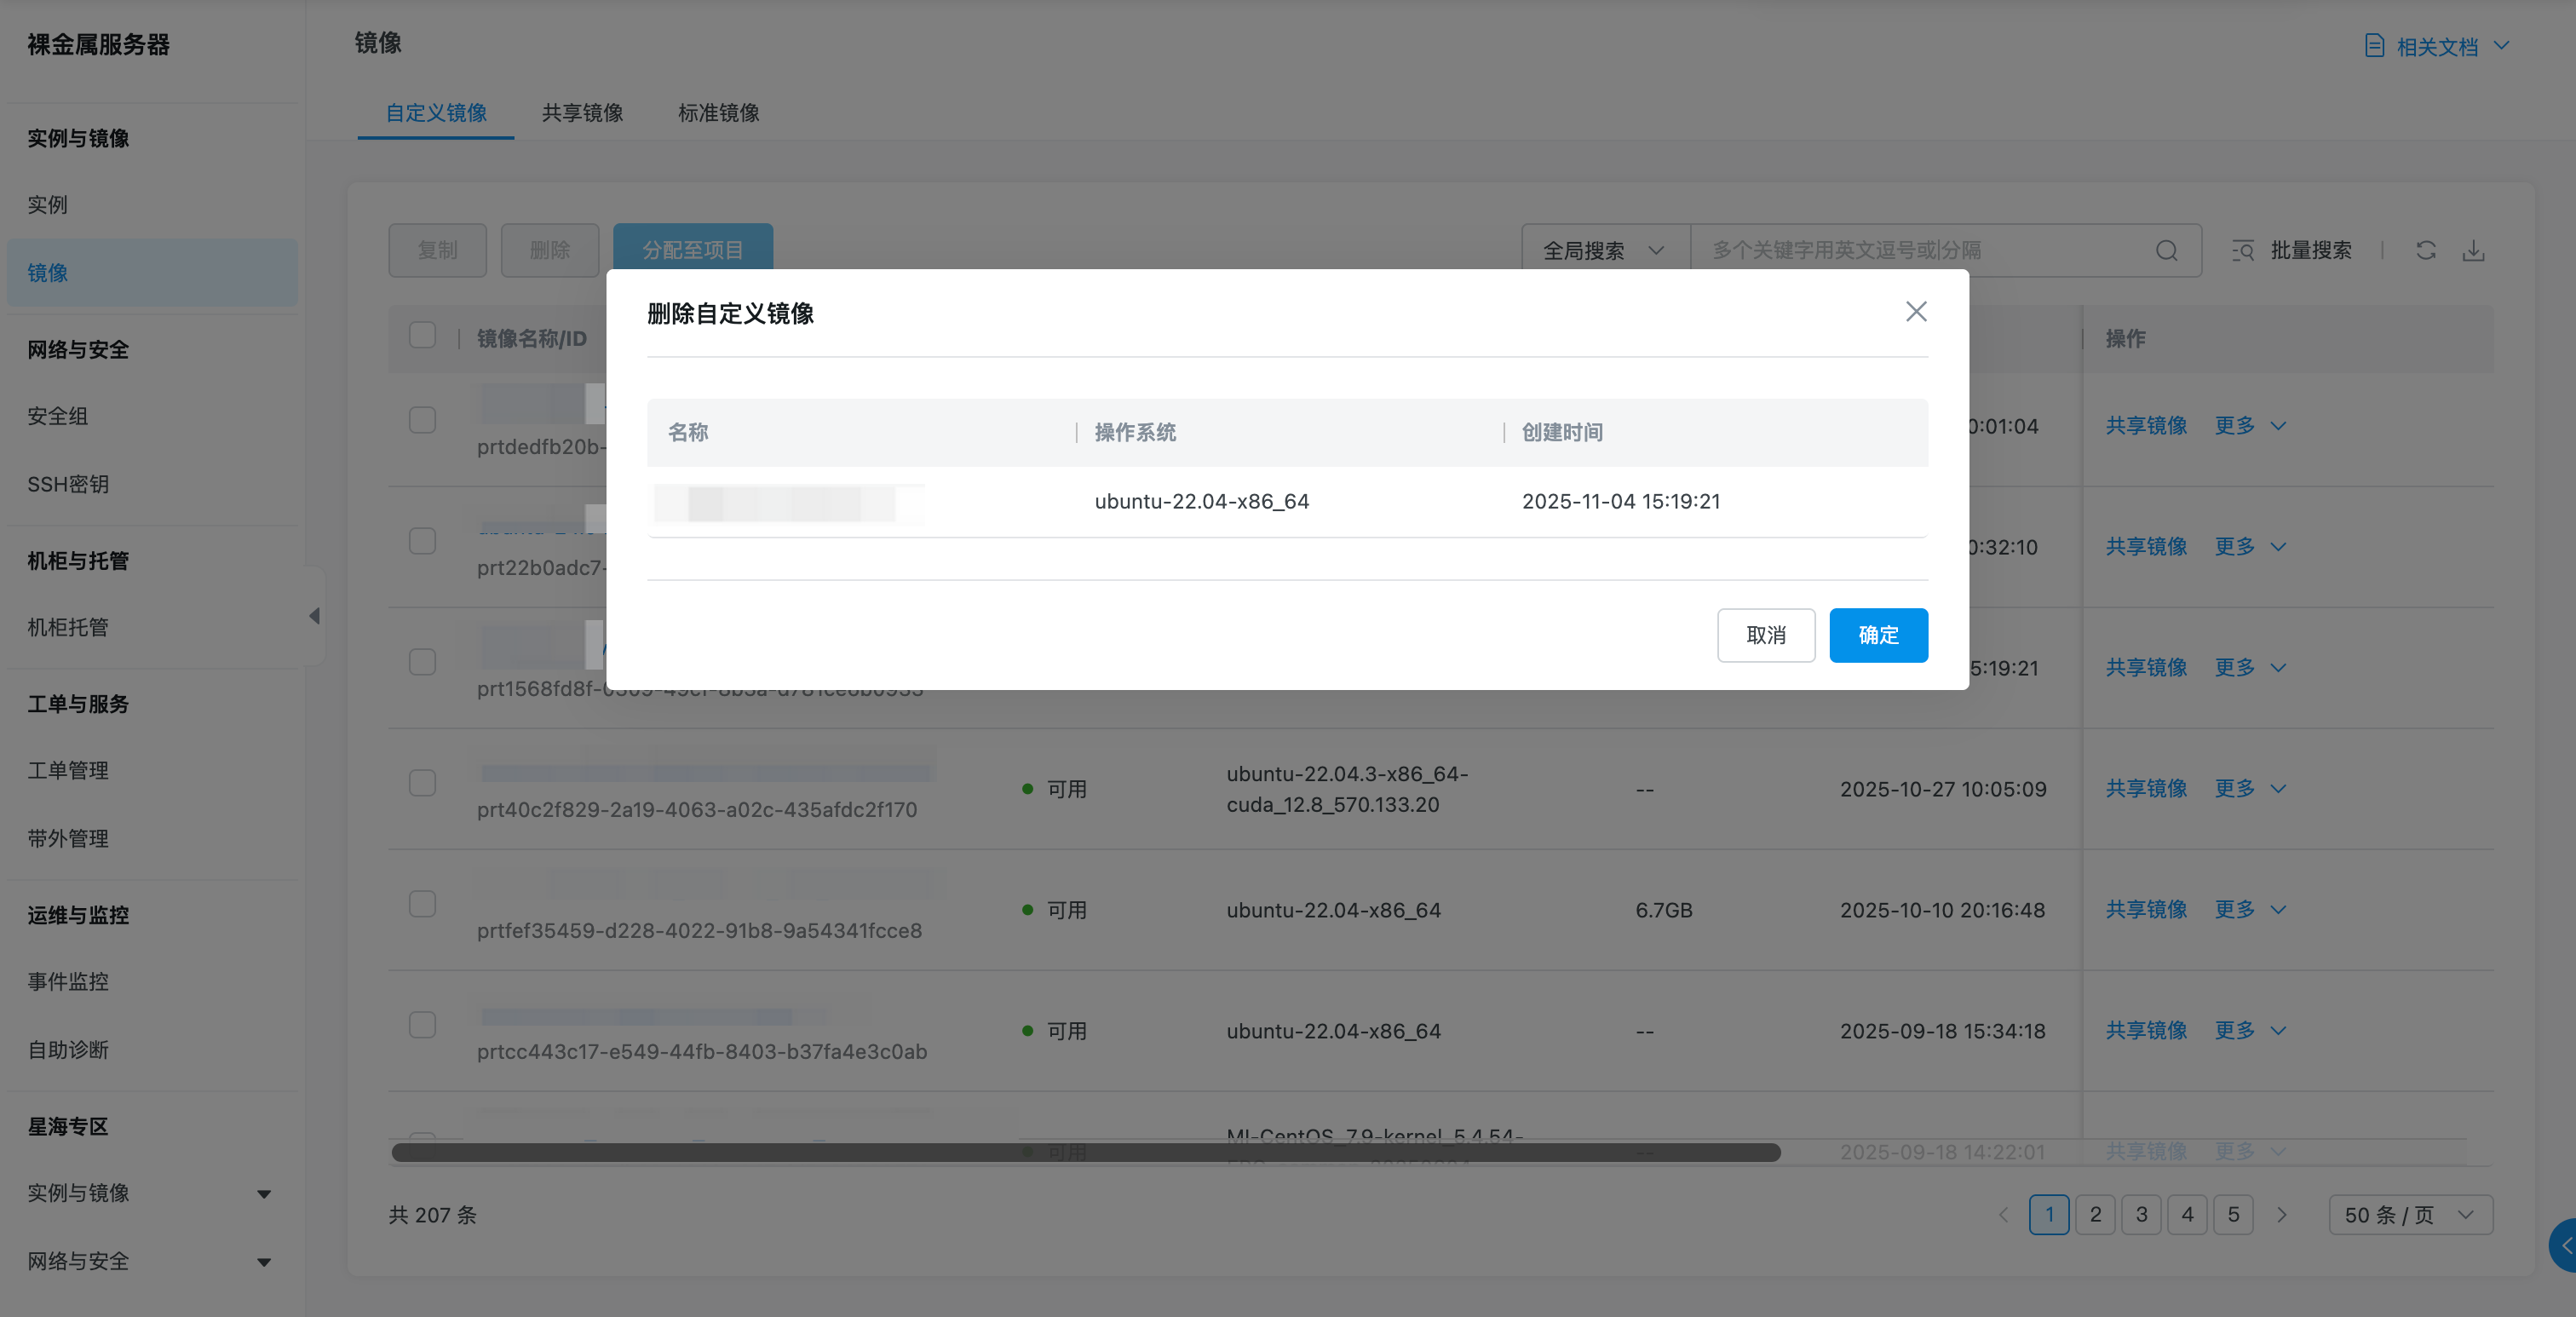2576x1317 pixels.
Task: Go to next page arrow
Action: click(2281, 1215)
